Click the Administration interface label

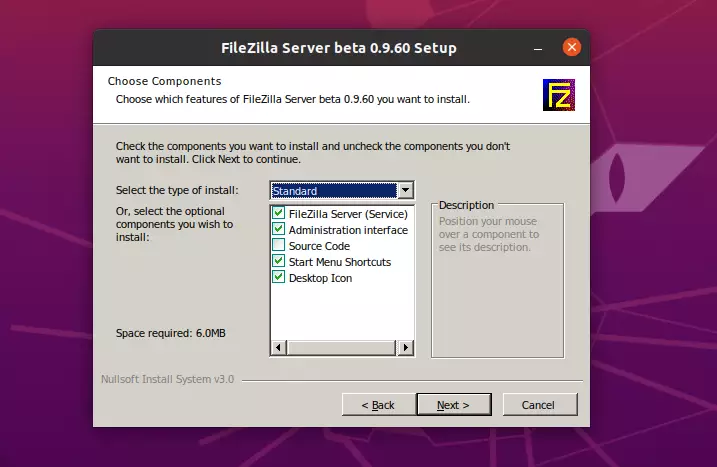click(x=348, y=230)
